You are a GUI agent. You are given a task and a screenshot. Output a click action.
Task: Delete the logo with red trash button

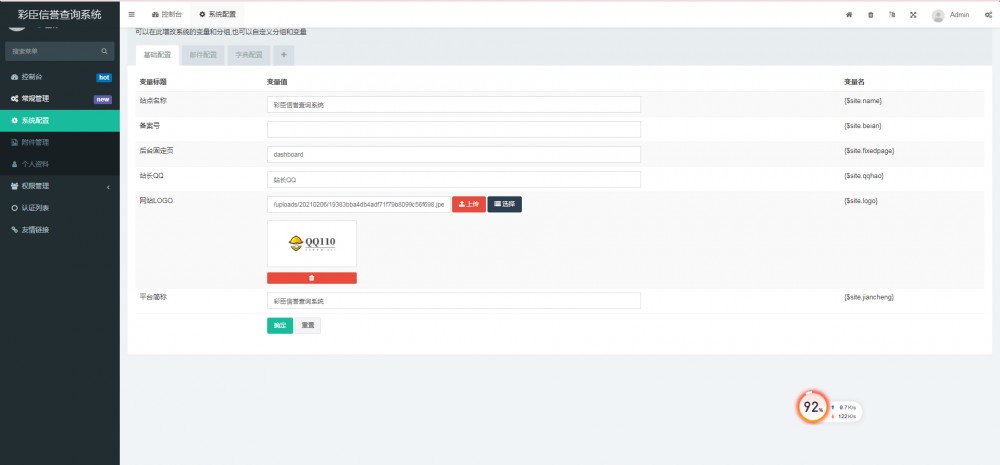(x=311, y=278)
